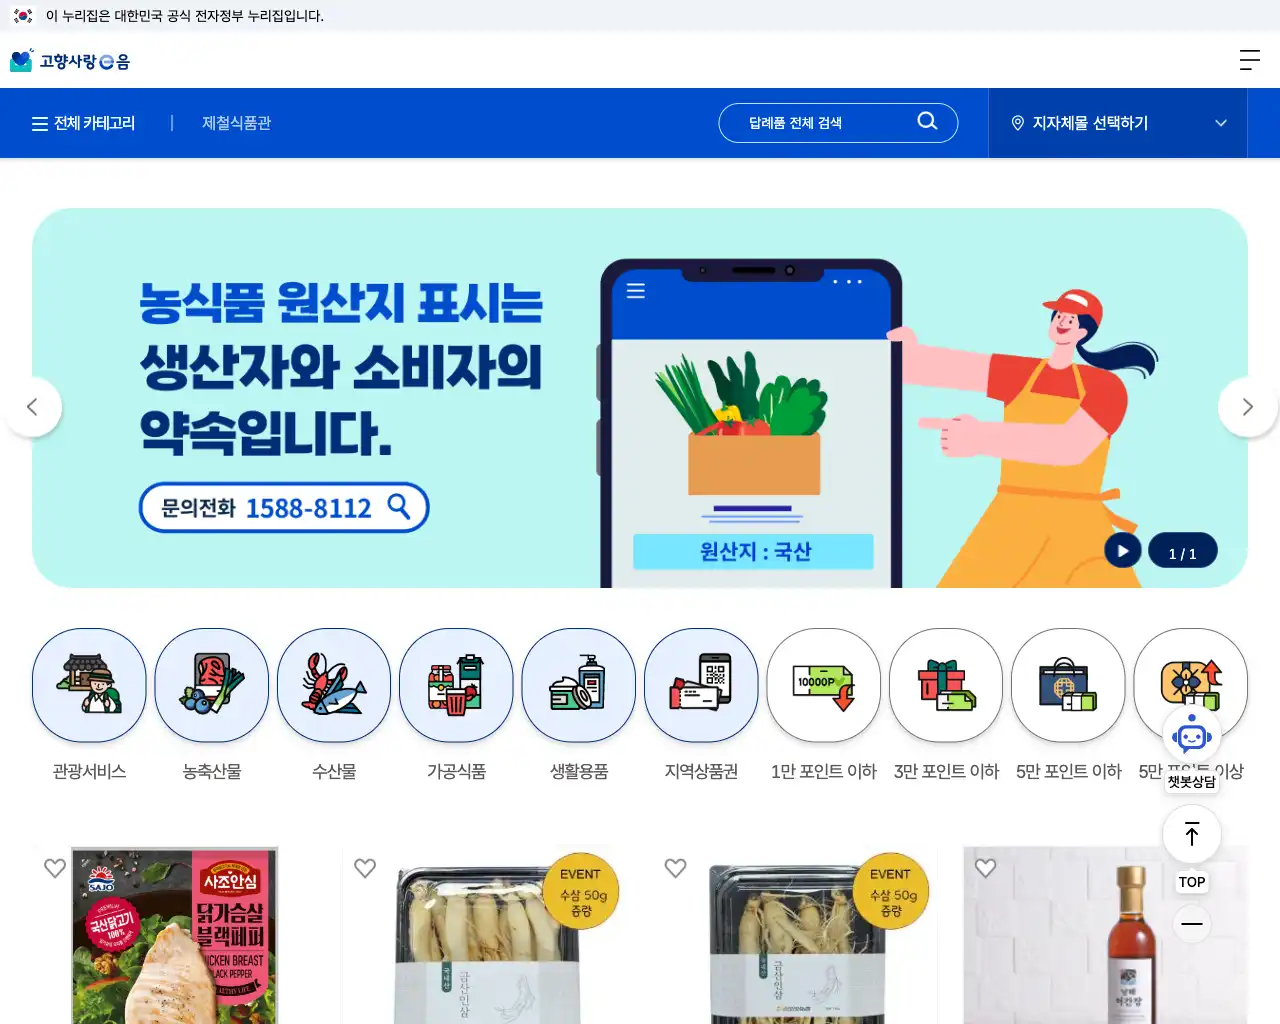Open the 수산물 seafood category icon
Image resolution: width=1280 pixels, height=1024 pixels.
click(x=334, y=685)
